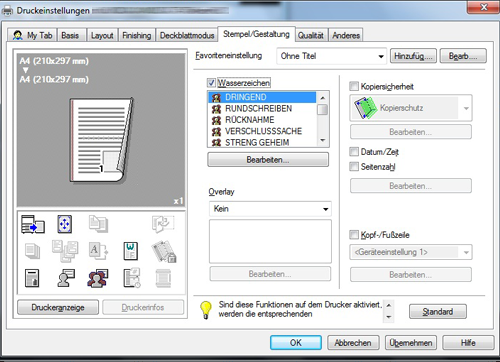Tick the Datum/Zeit checkbox
The height and width of the screenshot is (362, 500).
tap(354, 152)
